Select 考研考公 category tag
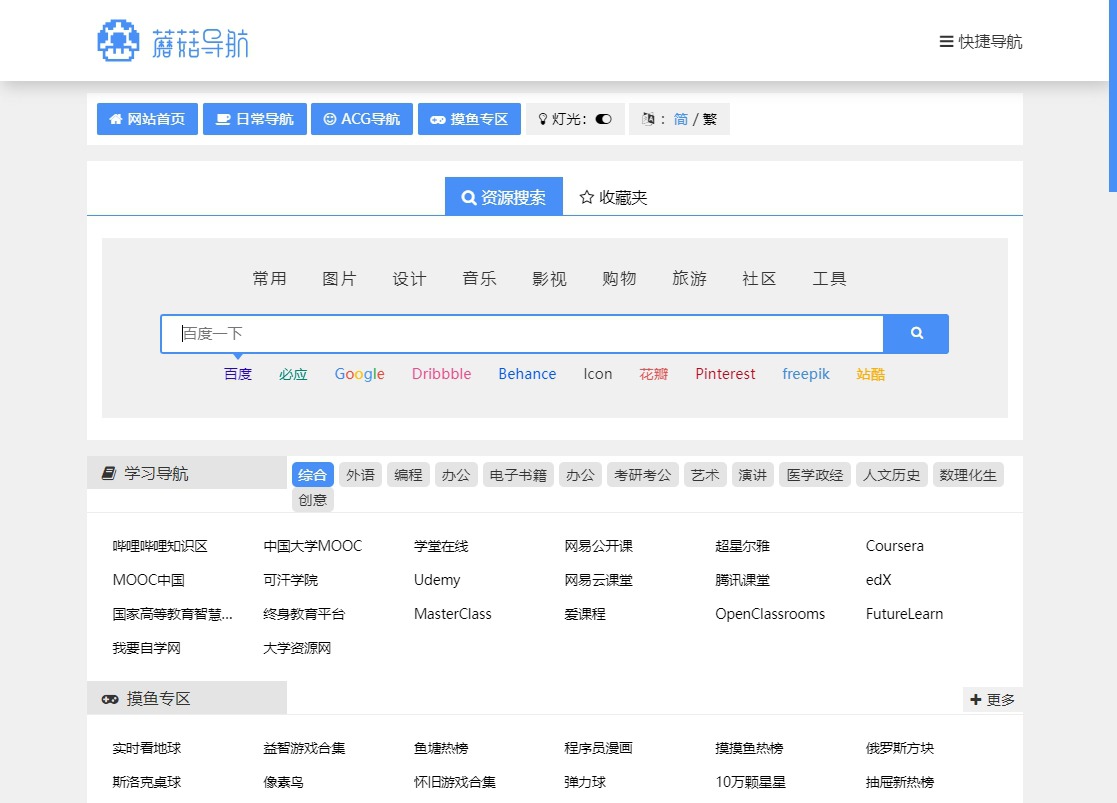The width and height of the screenshot is (1117, 803). tap(643, 475)
